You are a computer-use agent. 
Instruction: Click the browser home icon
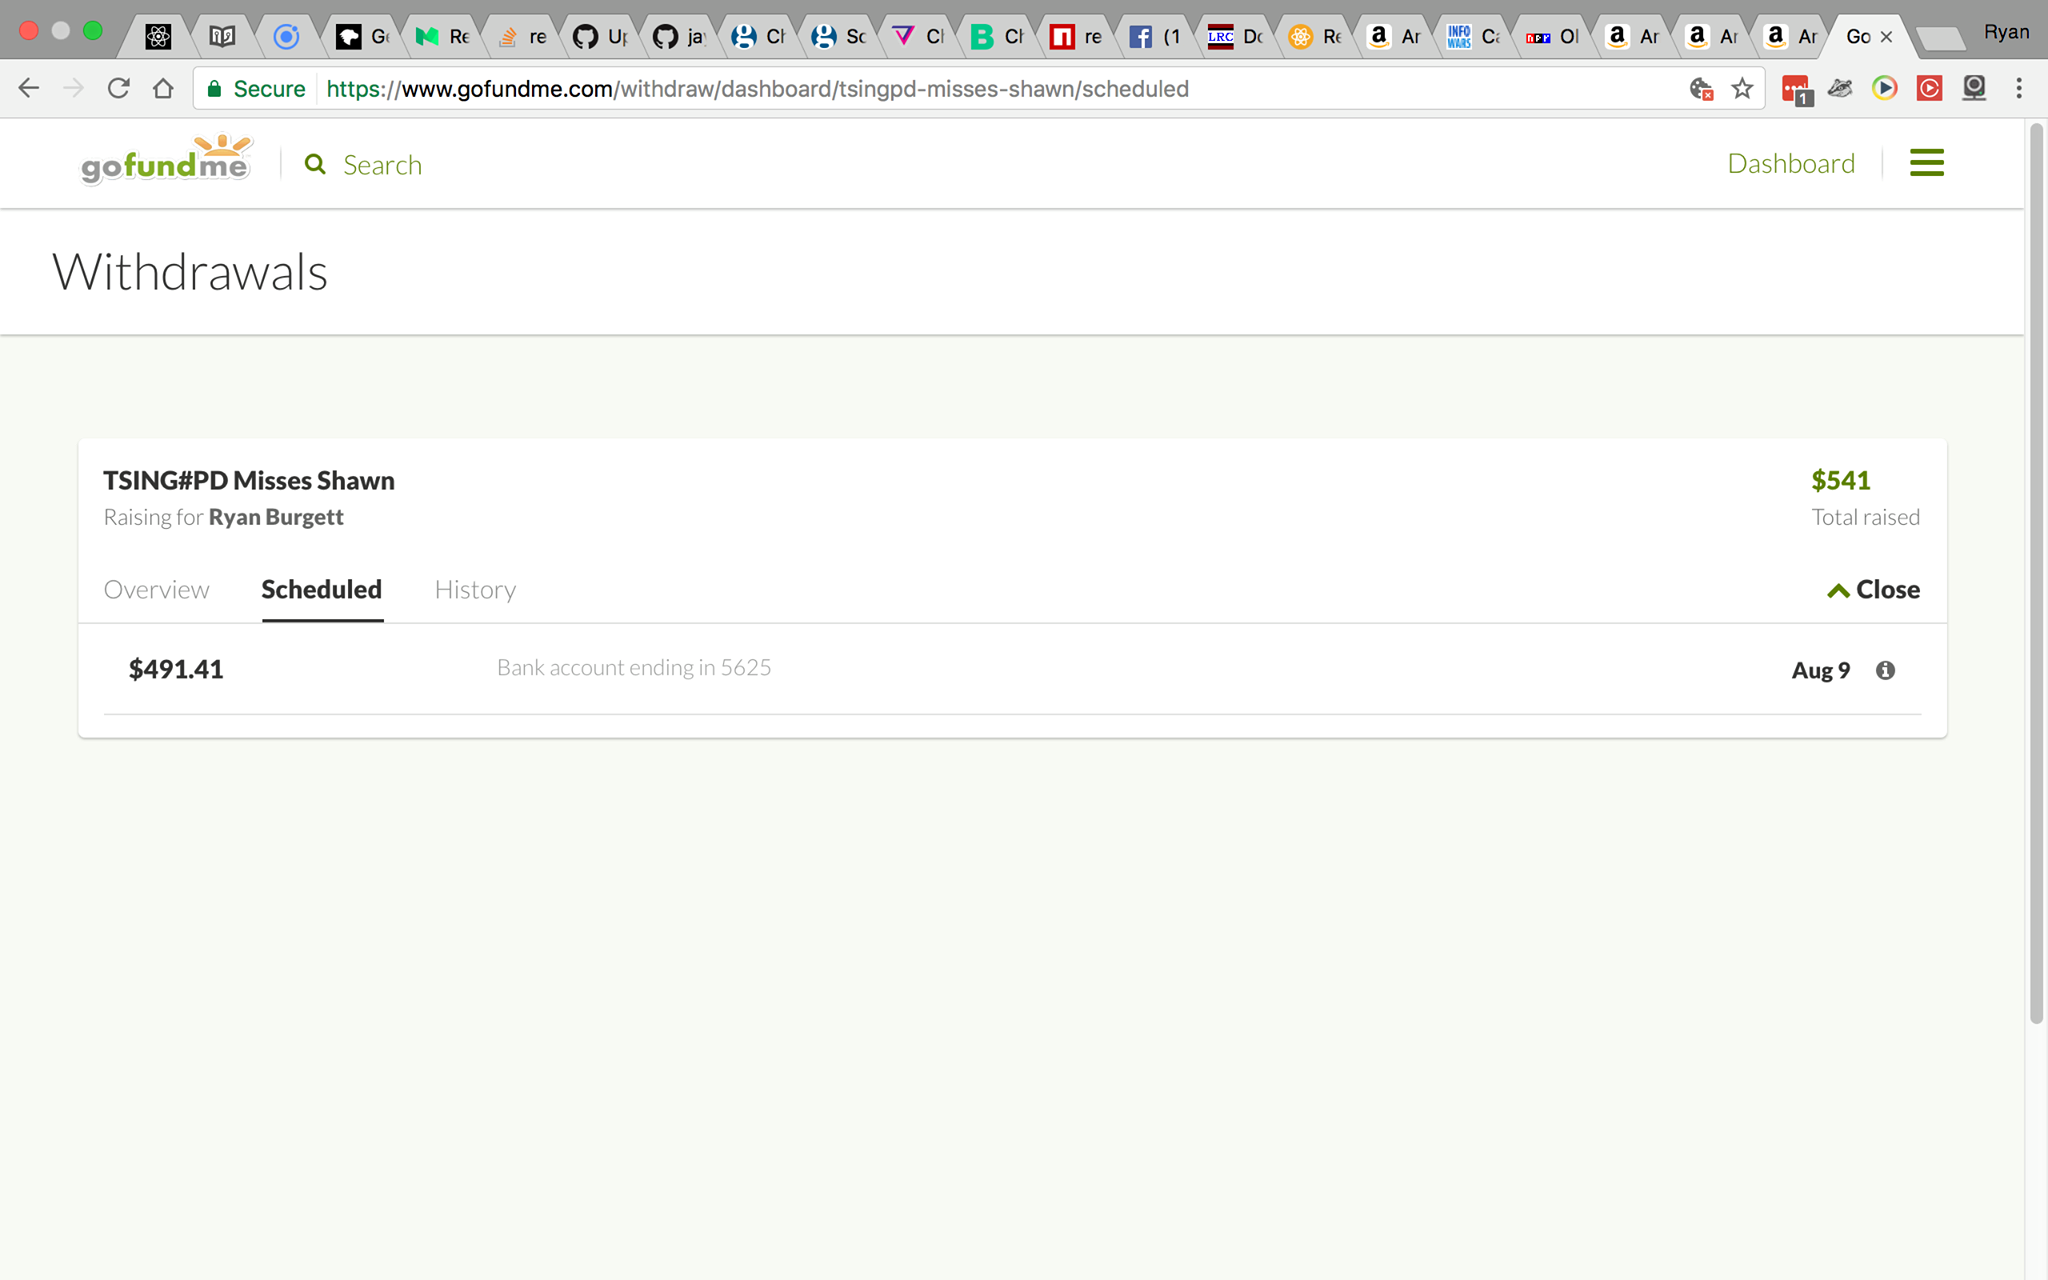pos(163,89)
